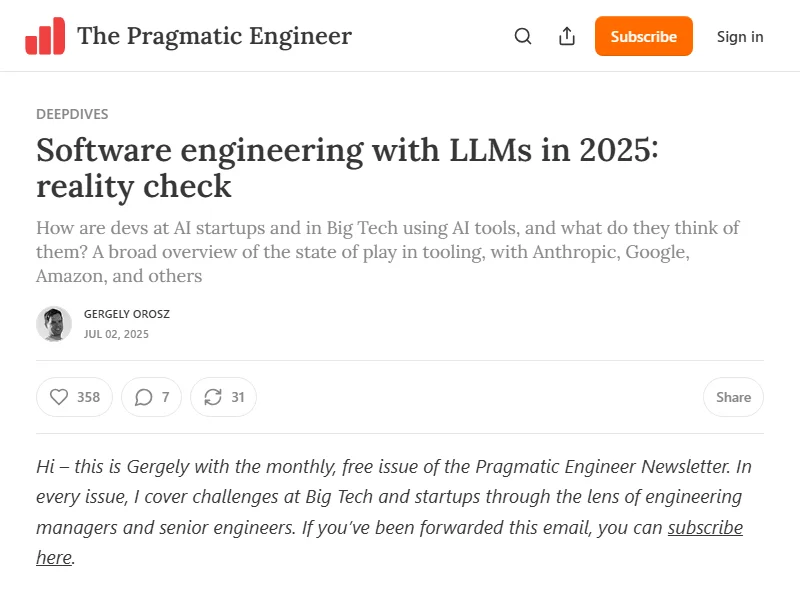Viewport: 800px width, 600px height.
Task: Open the DEEPDIVES category label
Action: 72,114
